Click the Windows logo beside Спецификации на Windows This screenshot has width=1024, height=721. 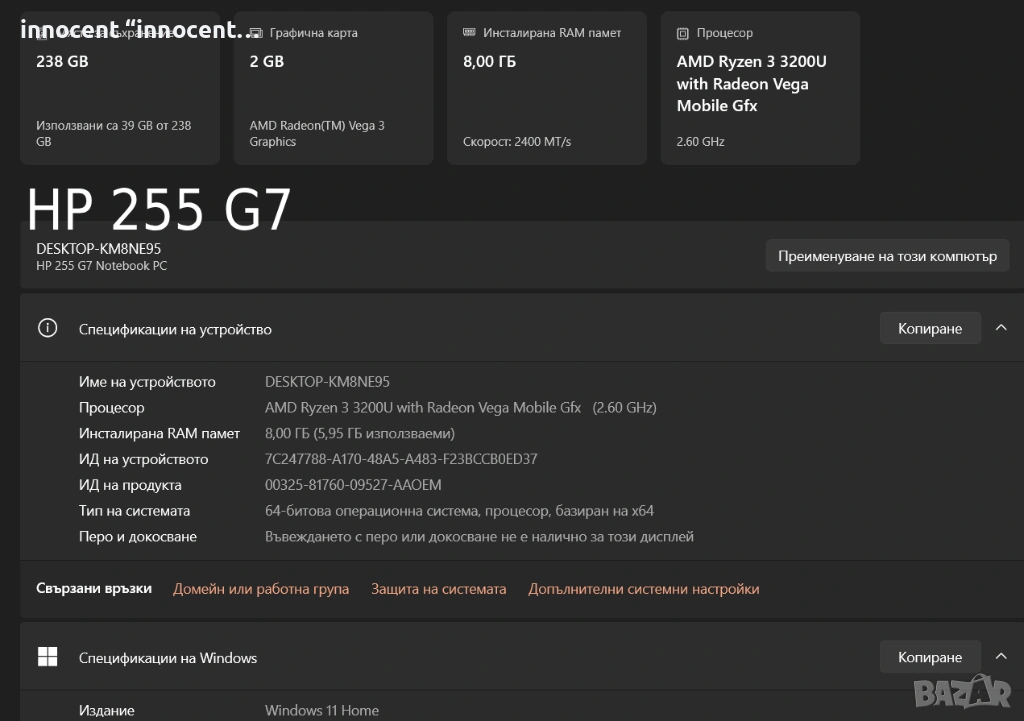[x=47, y=657]
